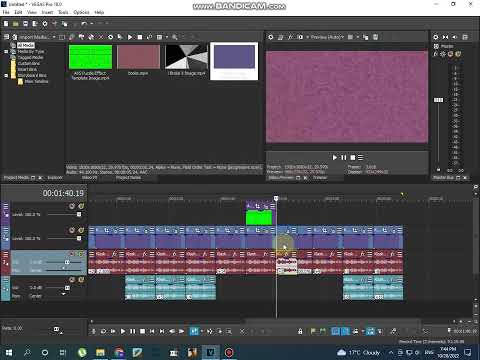Select the Tagged Media tree item

point(30,57)
